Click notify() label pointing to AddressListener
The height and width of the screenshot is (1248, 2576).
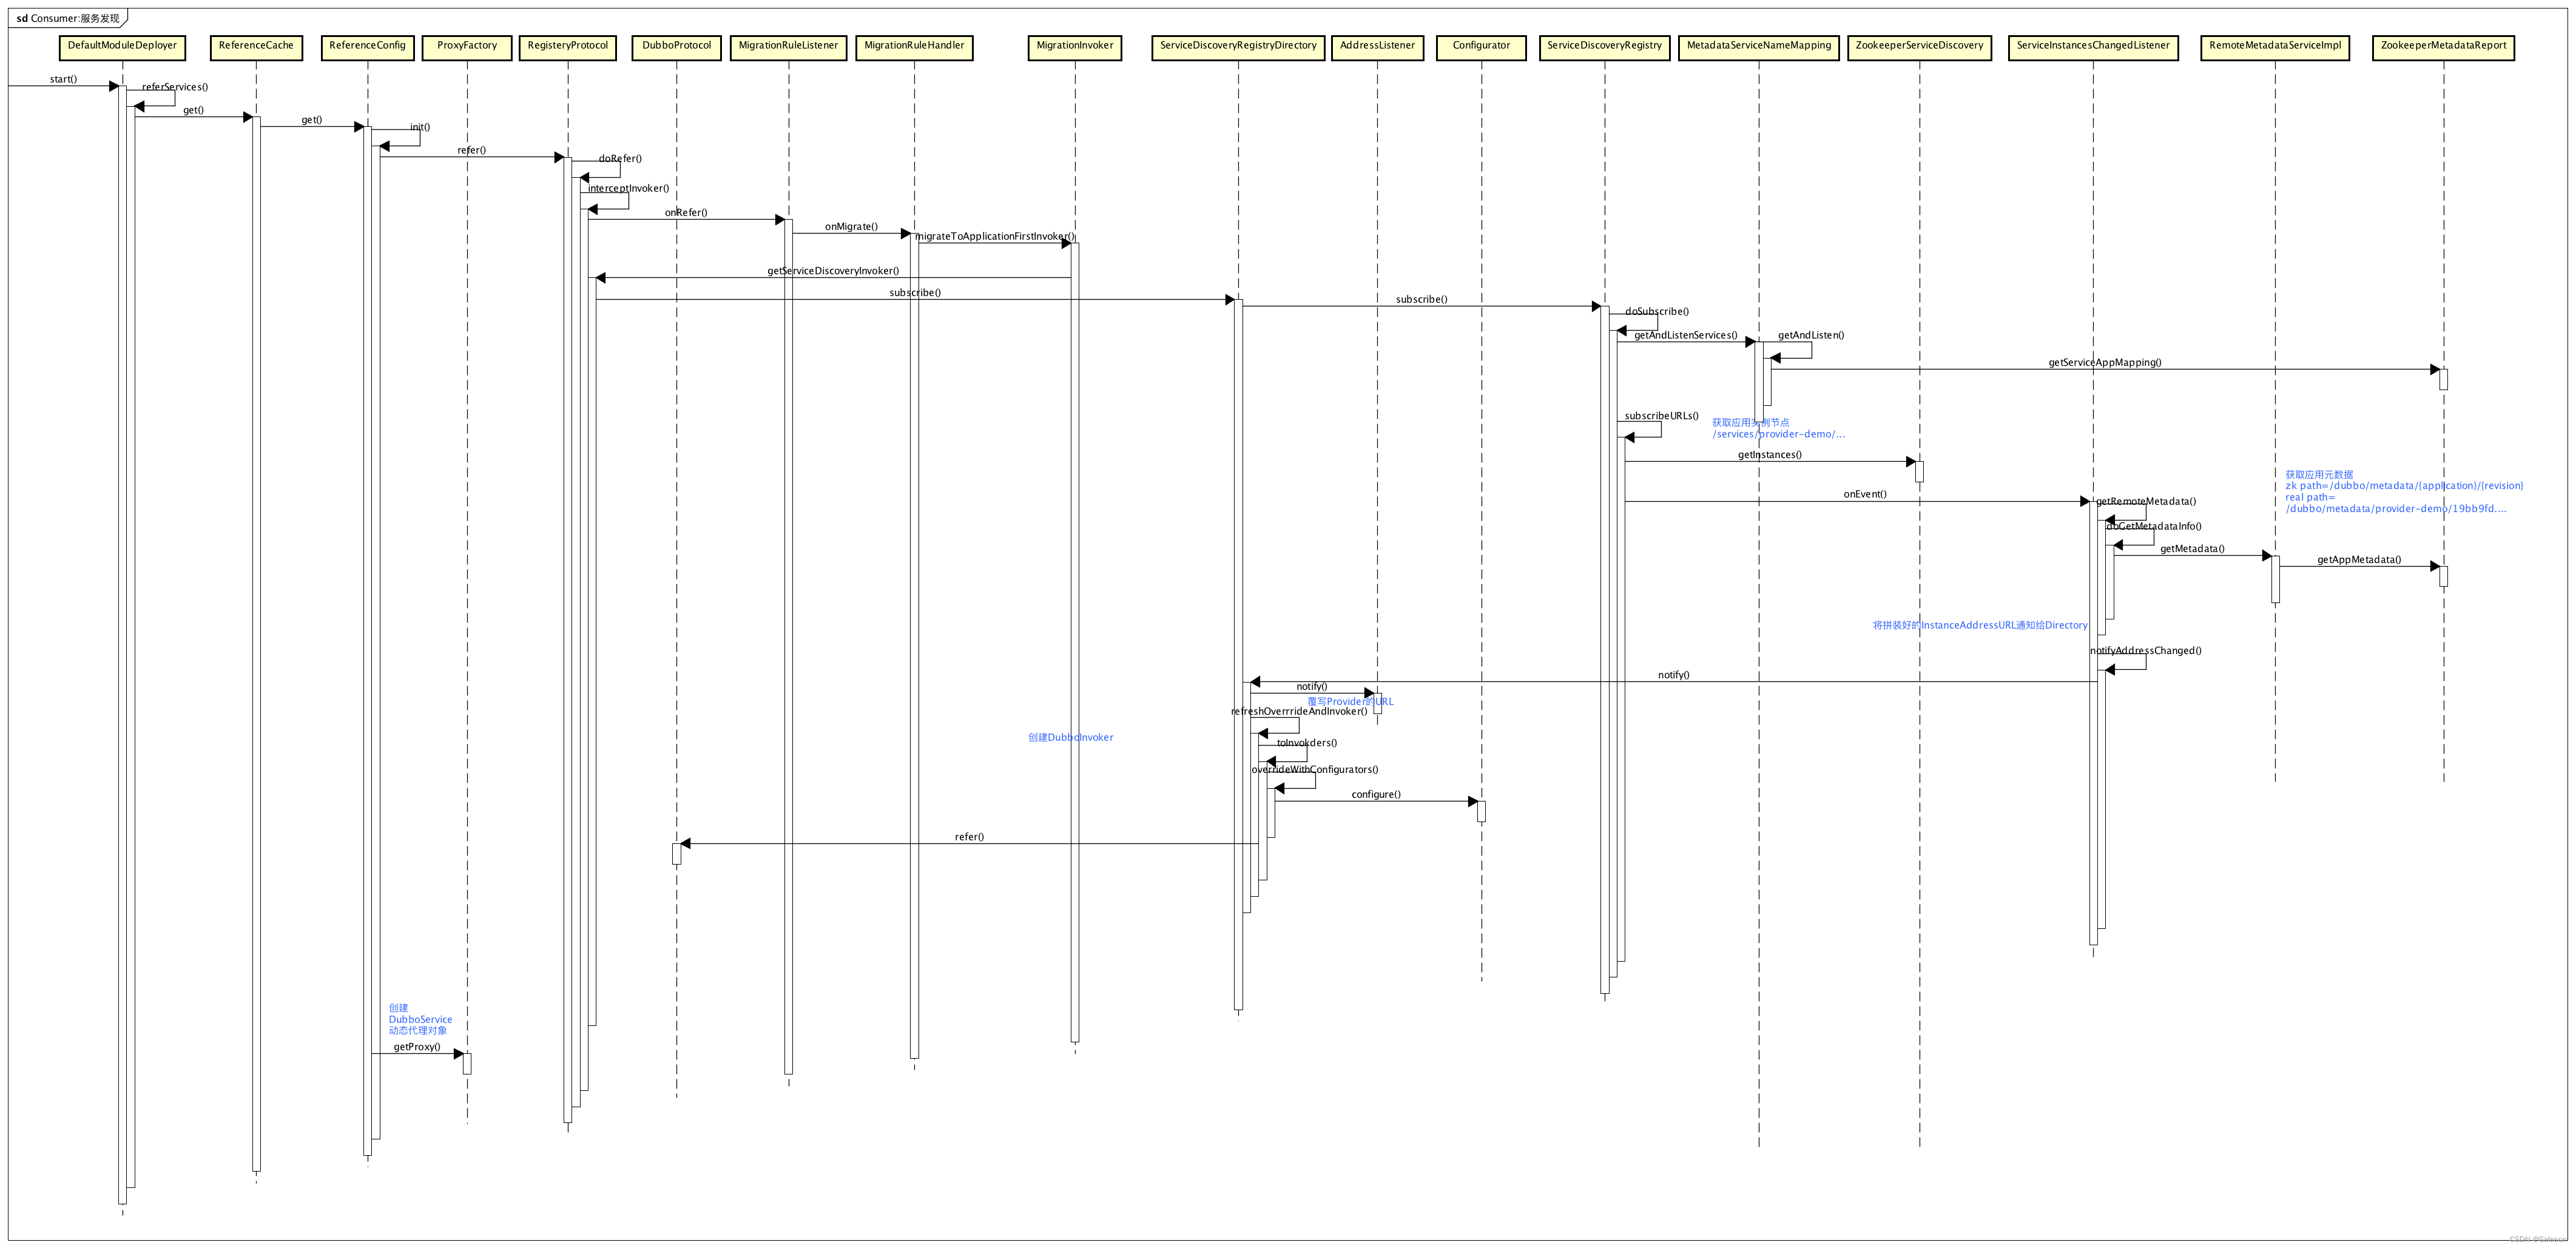[x=1312, y=686]
